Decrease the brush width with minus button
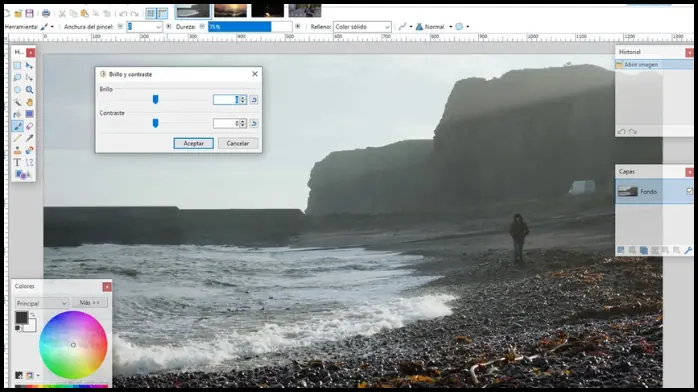Image resolution: width=698 pixels, height=392 pixels. [120, 27]
